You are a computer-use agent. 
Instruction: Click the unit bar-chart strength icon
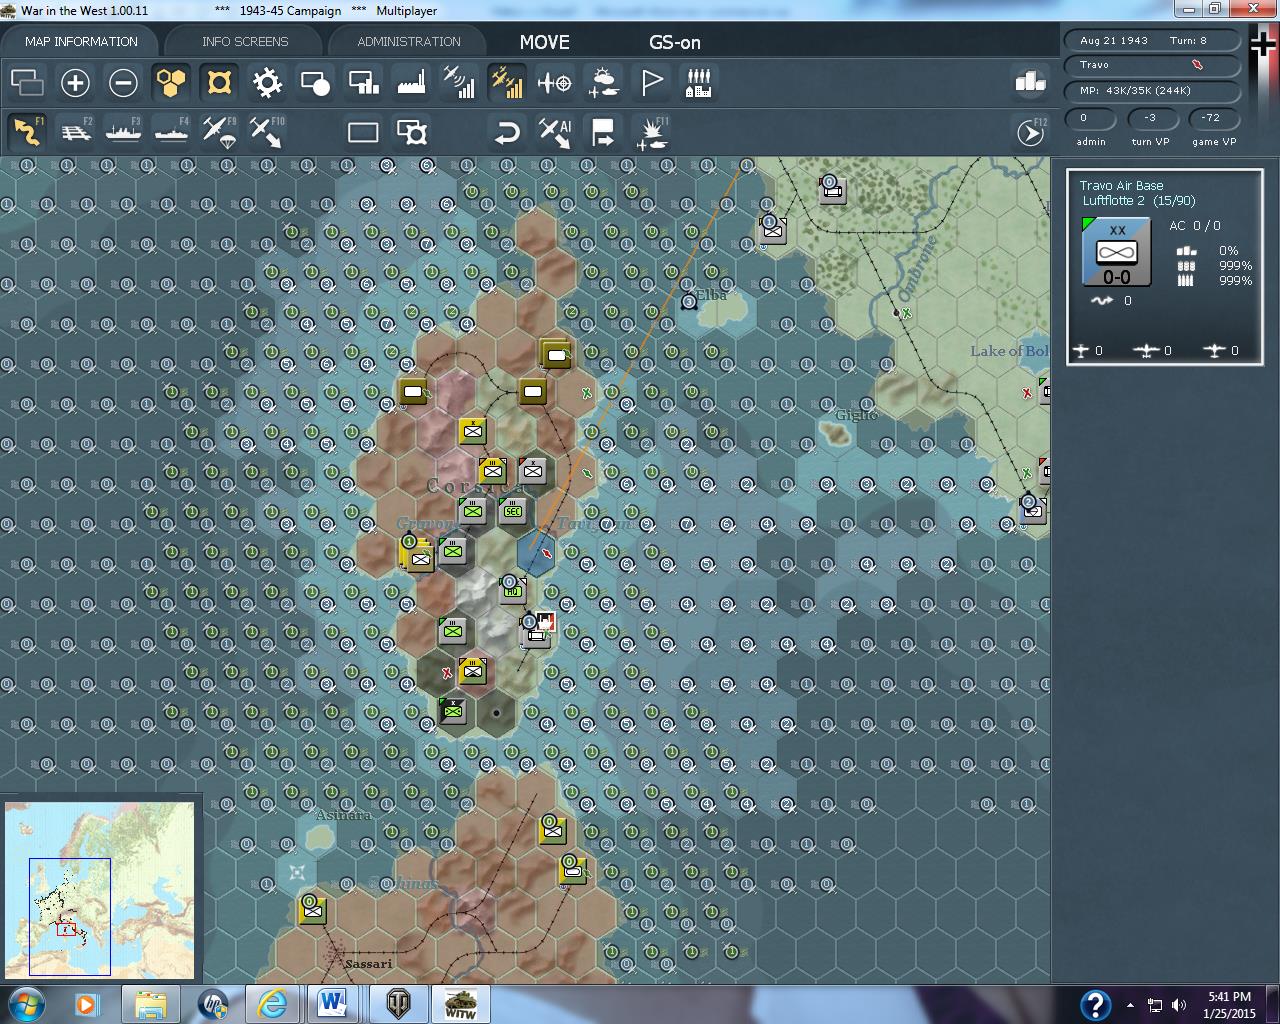(363, 83)
